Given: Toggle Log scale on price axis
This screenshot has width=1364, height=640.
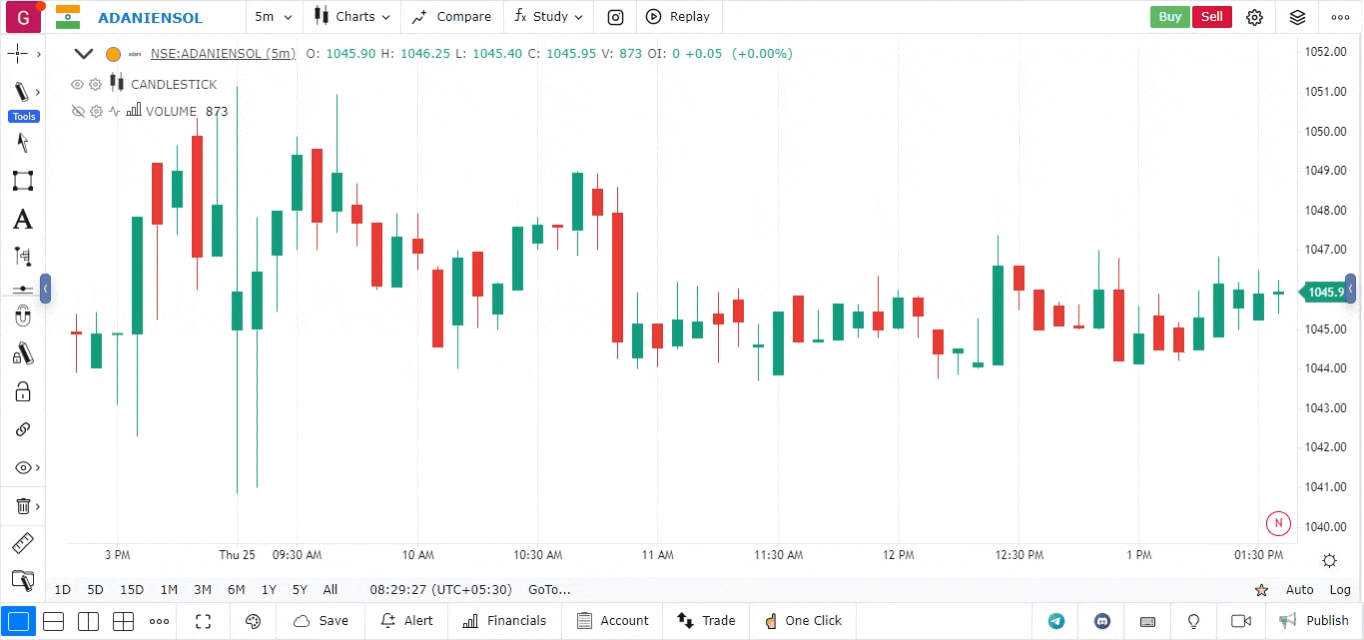Looking at the screenshot, I should pyautogui.click(x=1340, y=590).
